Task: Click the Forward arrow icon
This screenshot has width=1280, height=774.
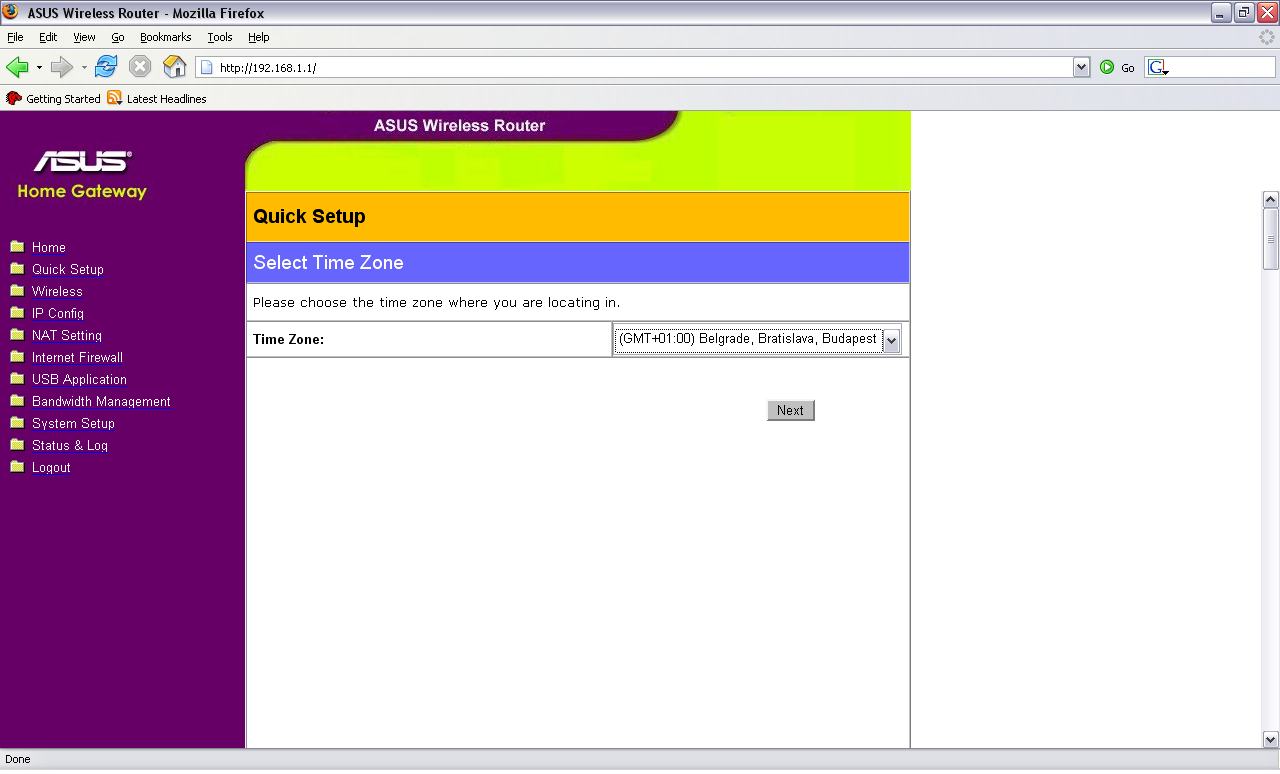Action: (x=62, y=67)
